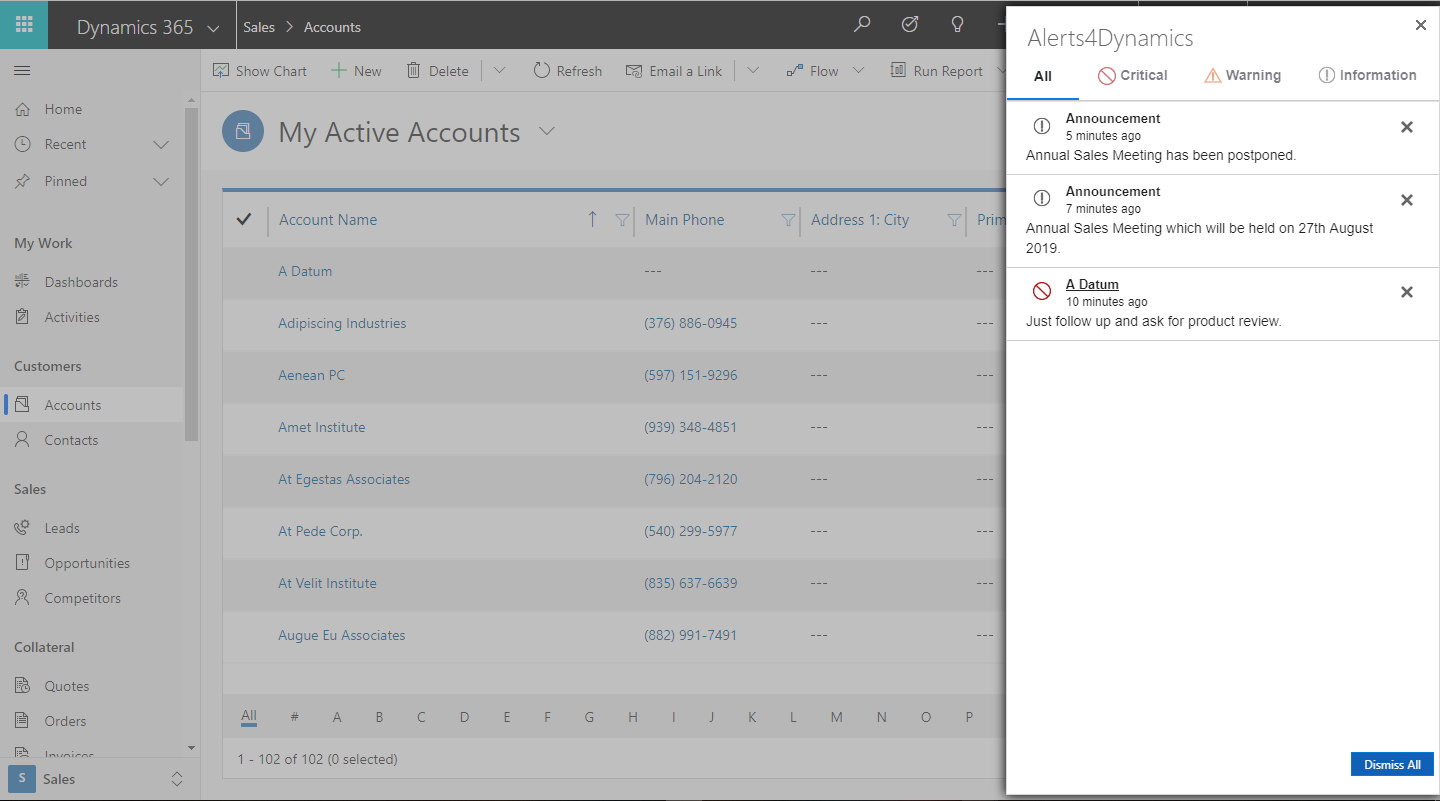Click the Accounts breadcrumb
The height and width of the screenshot is (801, 1440).
[x=332, y=27]
